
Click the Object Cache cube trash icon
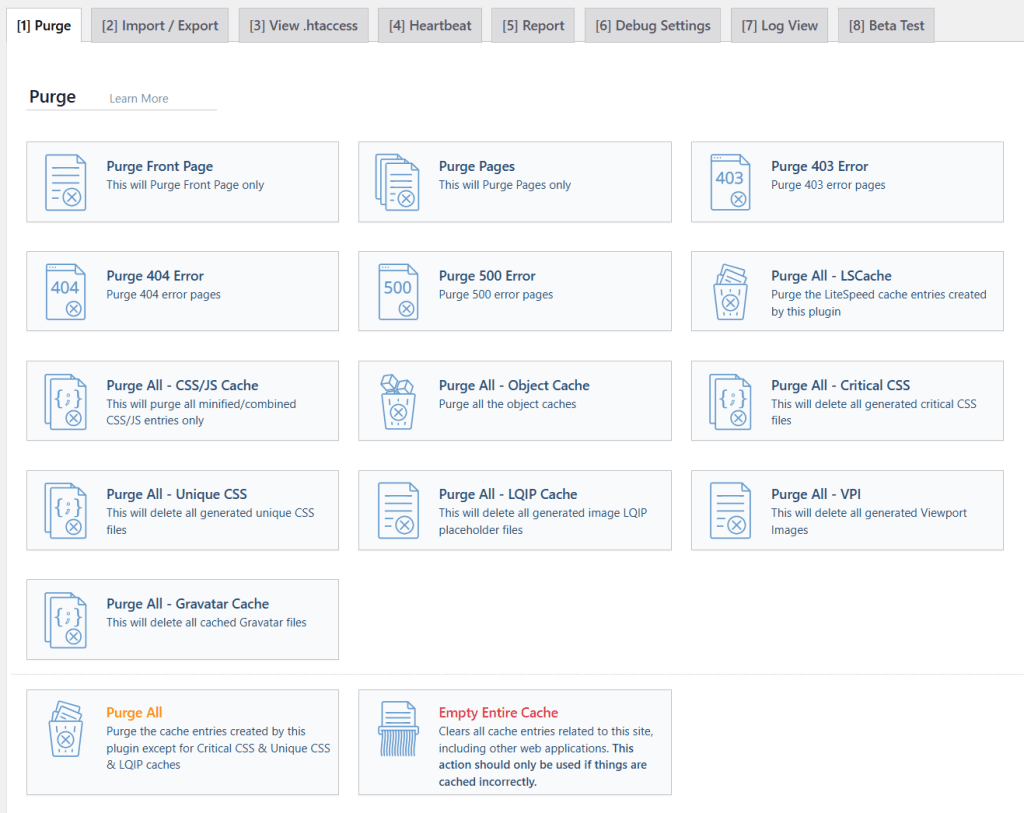(398, 400)
